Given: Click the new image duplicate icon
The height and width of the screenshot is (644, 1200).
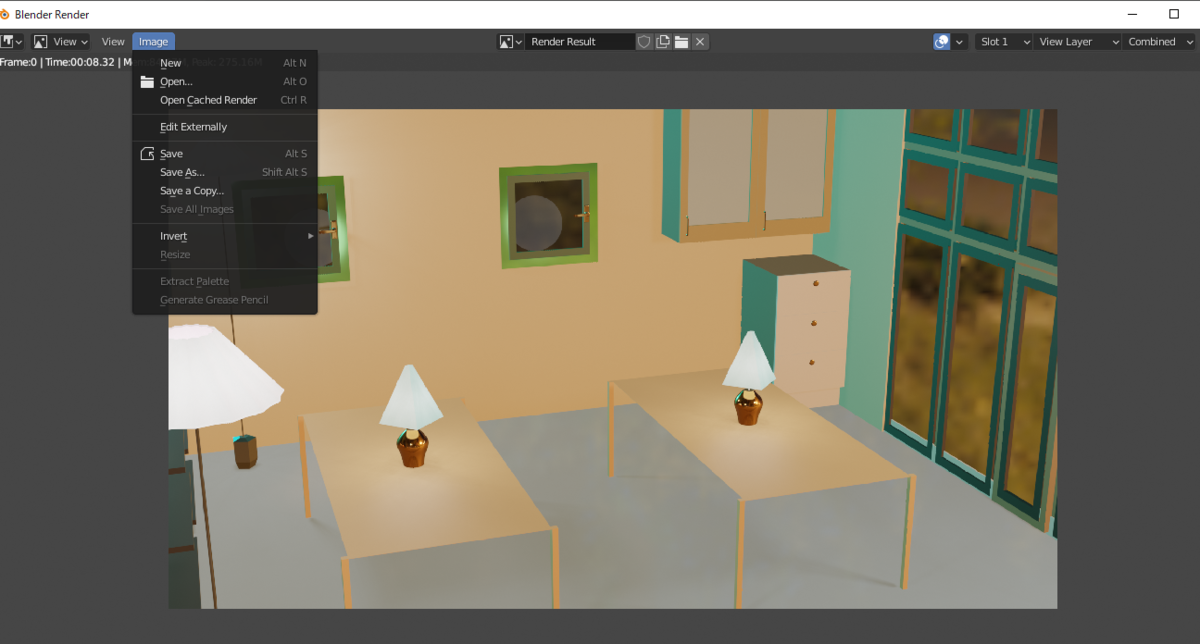Looking at the screenshot, I should click(663, 41).
